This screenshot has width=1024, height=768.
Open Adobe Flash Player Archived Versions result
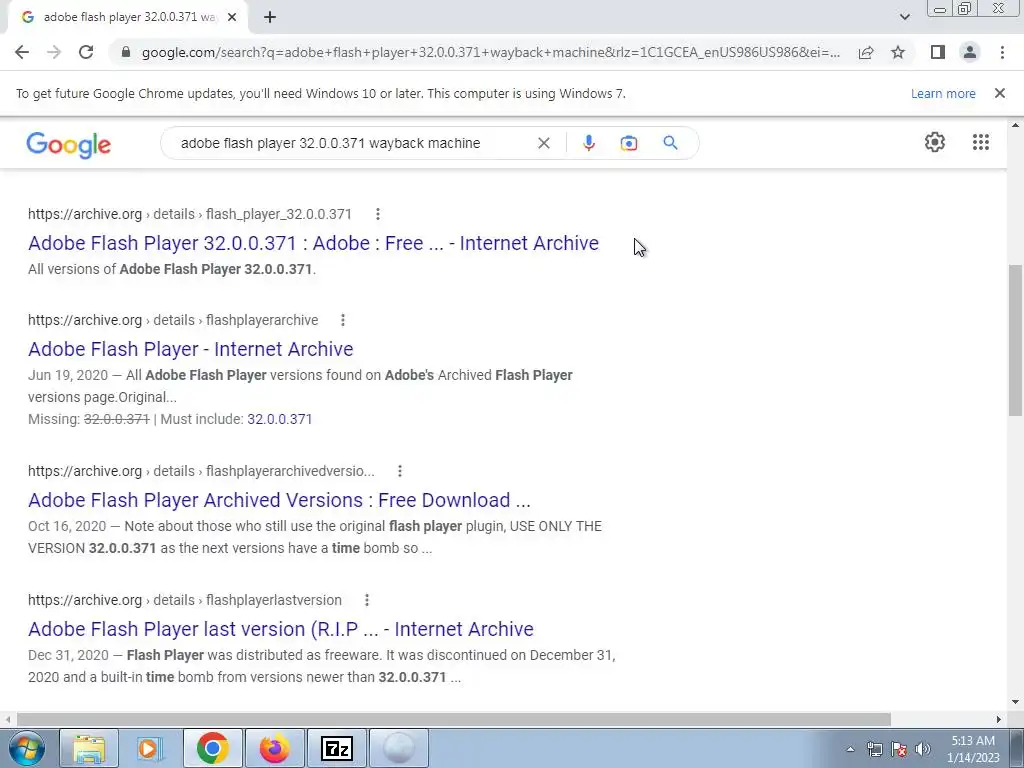coord(280,500)
